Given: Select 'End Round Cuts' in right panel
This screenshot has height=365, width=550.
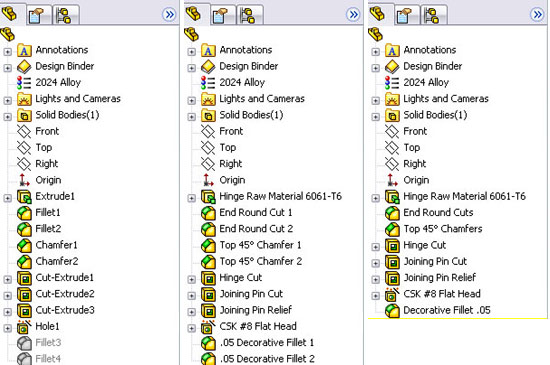Looking at the screenshot, I should pyautogui.click(x=438, y=212).
